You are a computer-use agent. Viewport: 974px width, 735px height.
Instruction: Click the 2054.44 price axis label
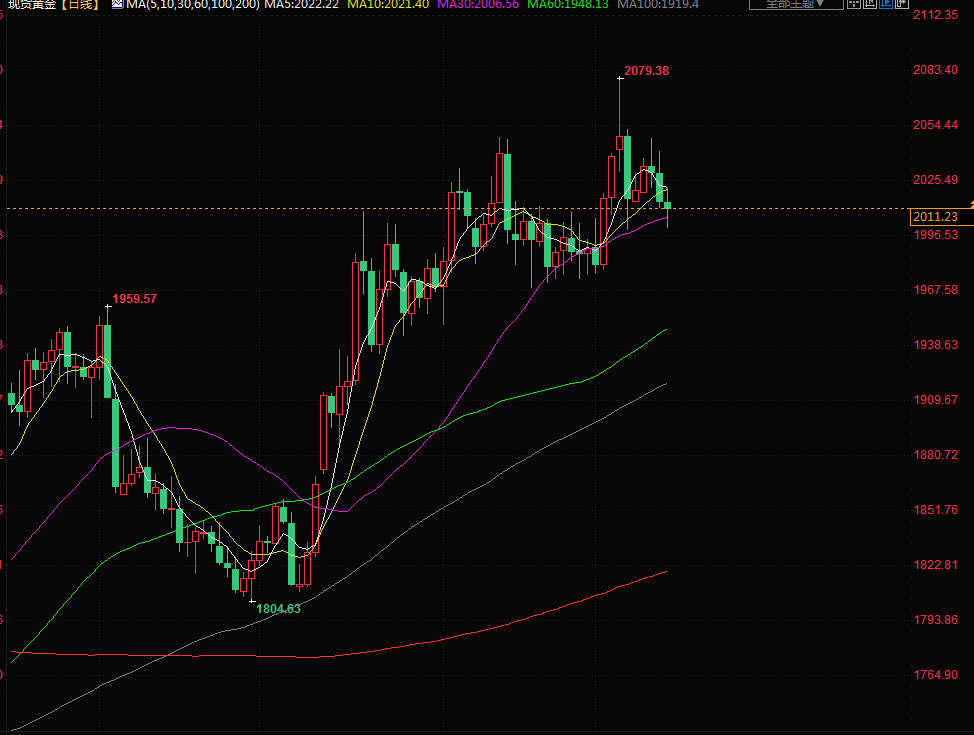[935, 125]
